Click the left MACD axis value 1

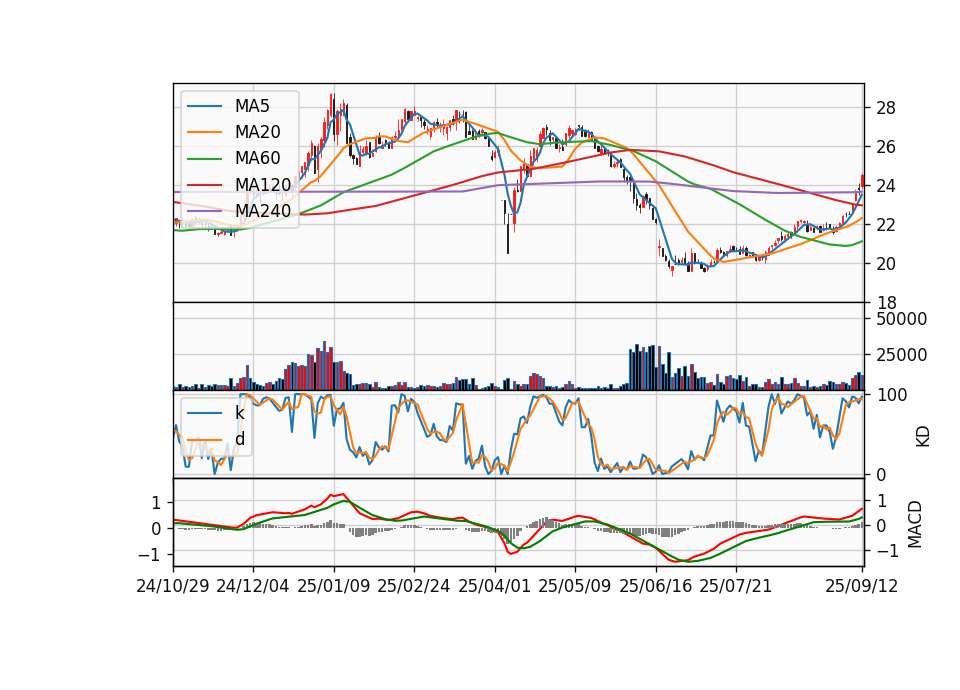click(156, 503)
